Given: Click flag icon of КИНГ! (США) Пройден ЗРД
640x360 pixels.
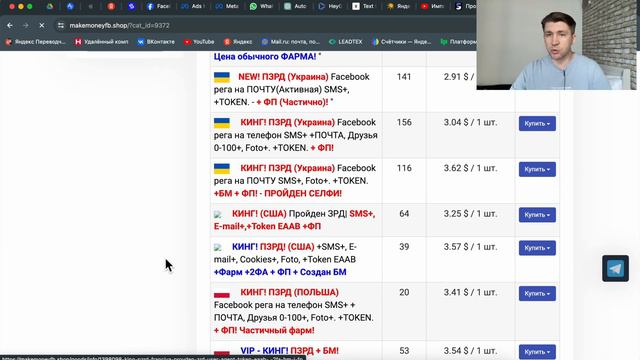Looking at the screenshot, I should pos(218,214).
